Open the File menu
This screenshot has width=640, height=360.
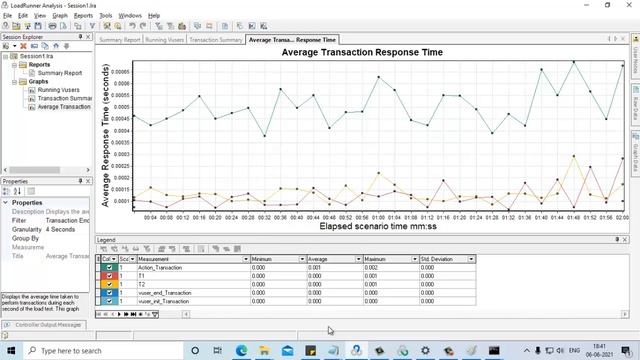(x=7, y=16)
